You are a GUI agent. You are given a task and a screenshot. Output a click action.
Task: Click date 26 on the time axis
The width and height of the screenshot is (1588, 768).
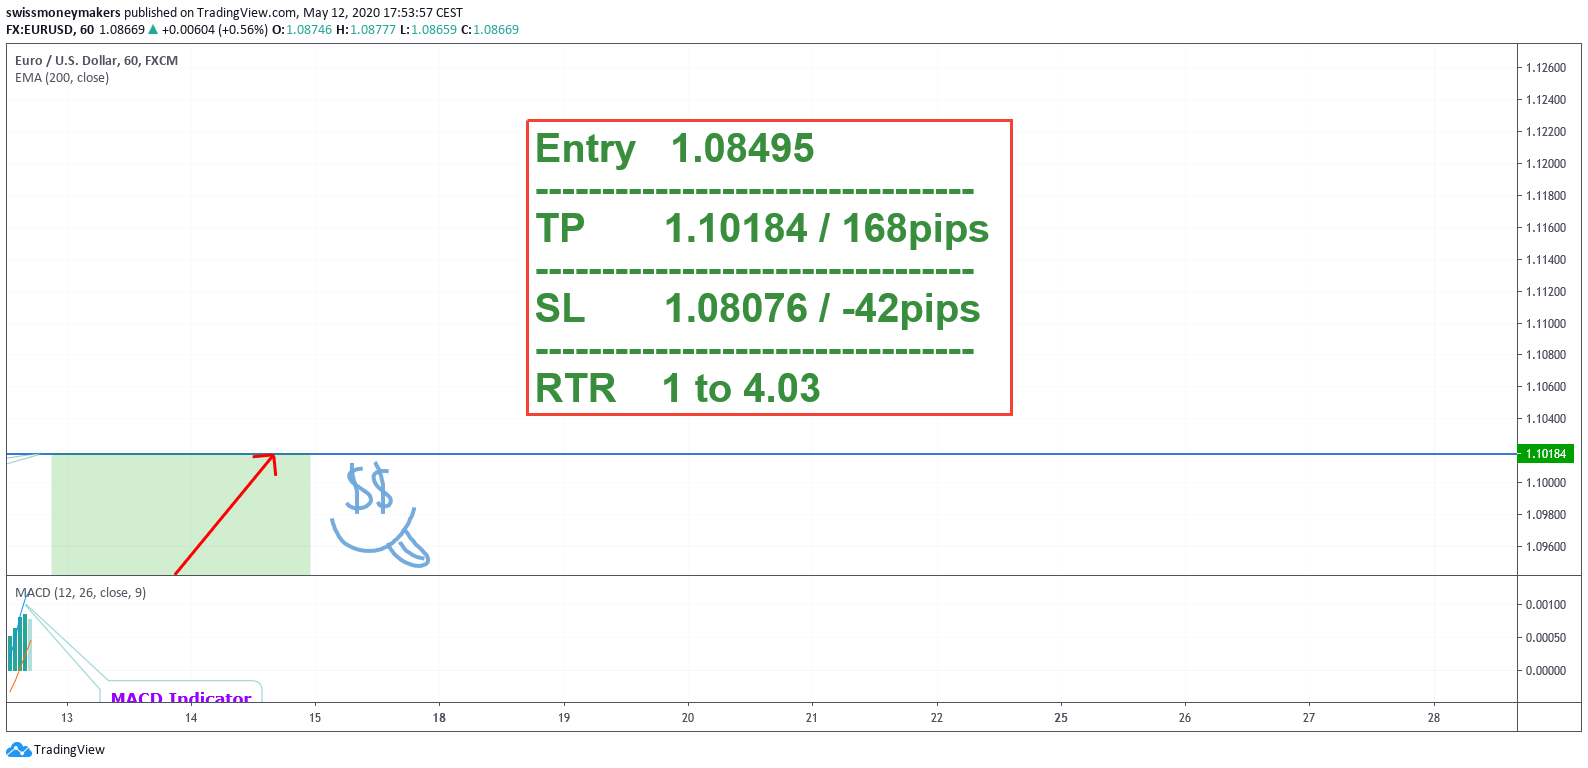[1185, 718]
